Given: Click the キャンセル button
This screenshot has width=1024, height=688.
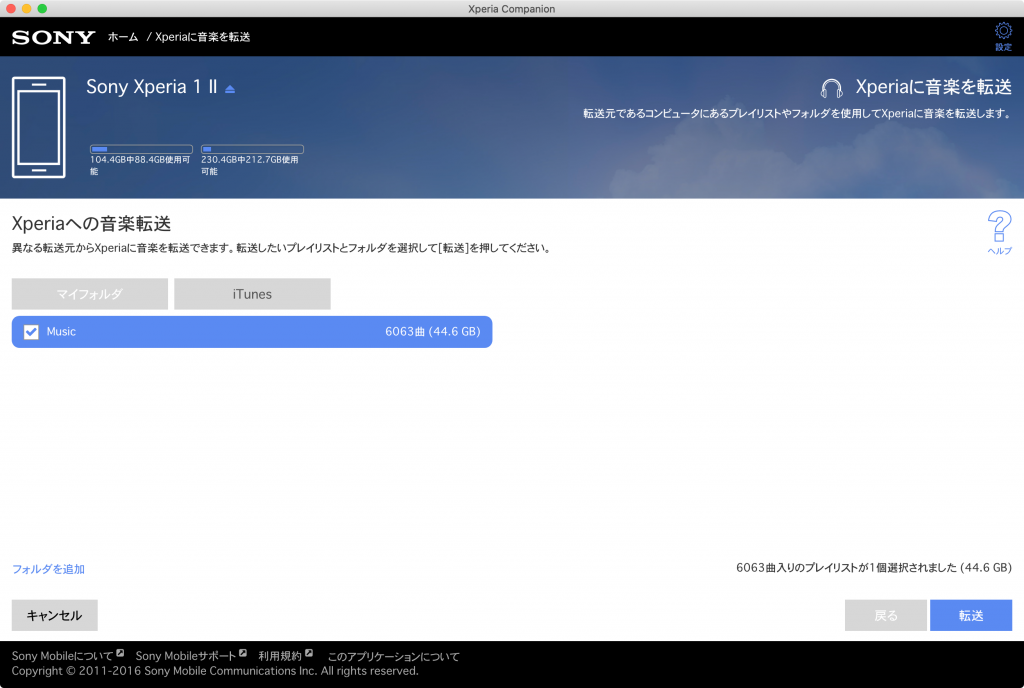Looking at the screenshot, I should coord(54,616).
